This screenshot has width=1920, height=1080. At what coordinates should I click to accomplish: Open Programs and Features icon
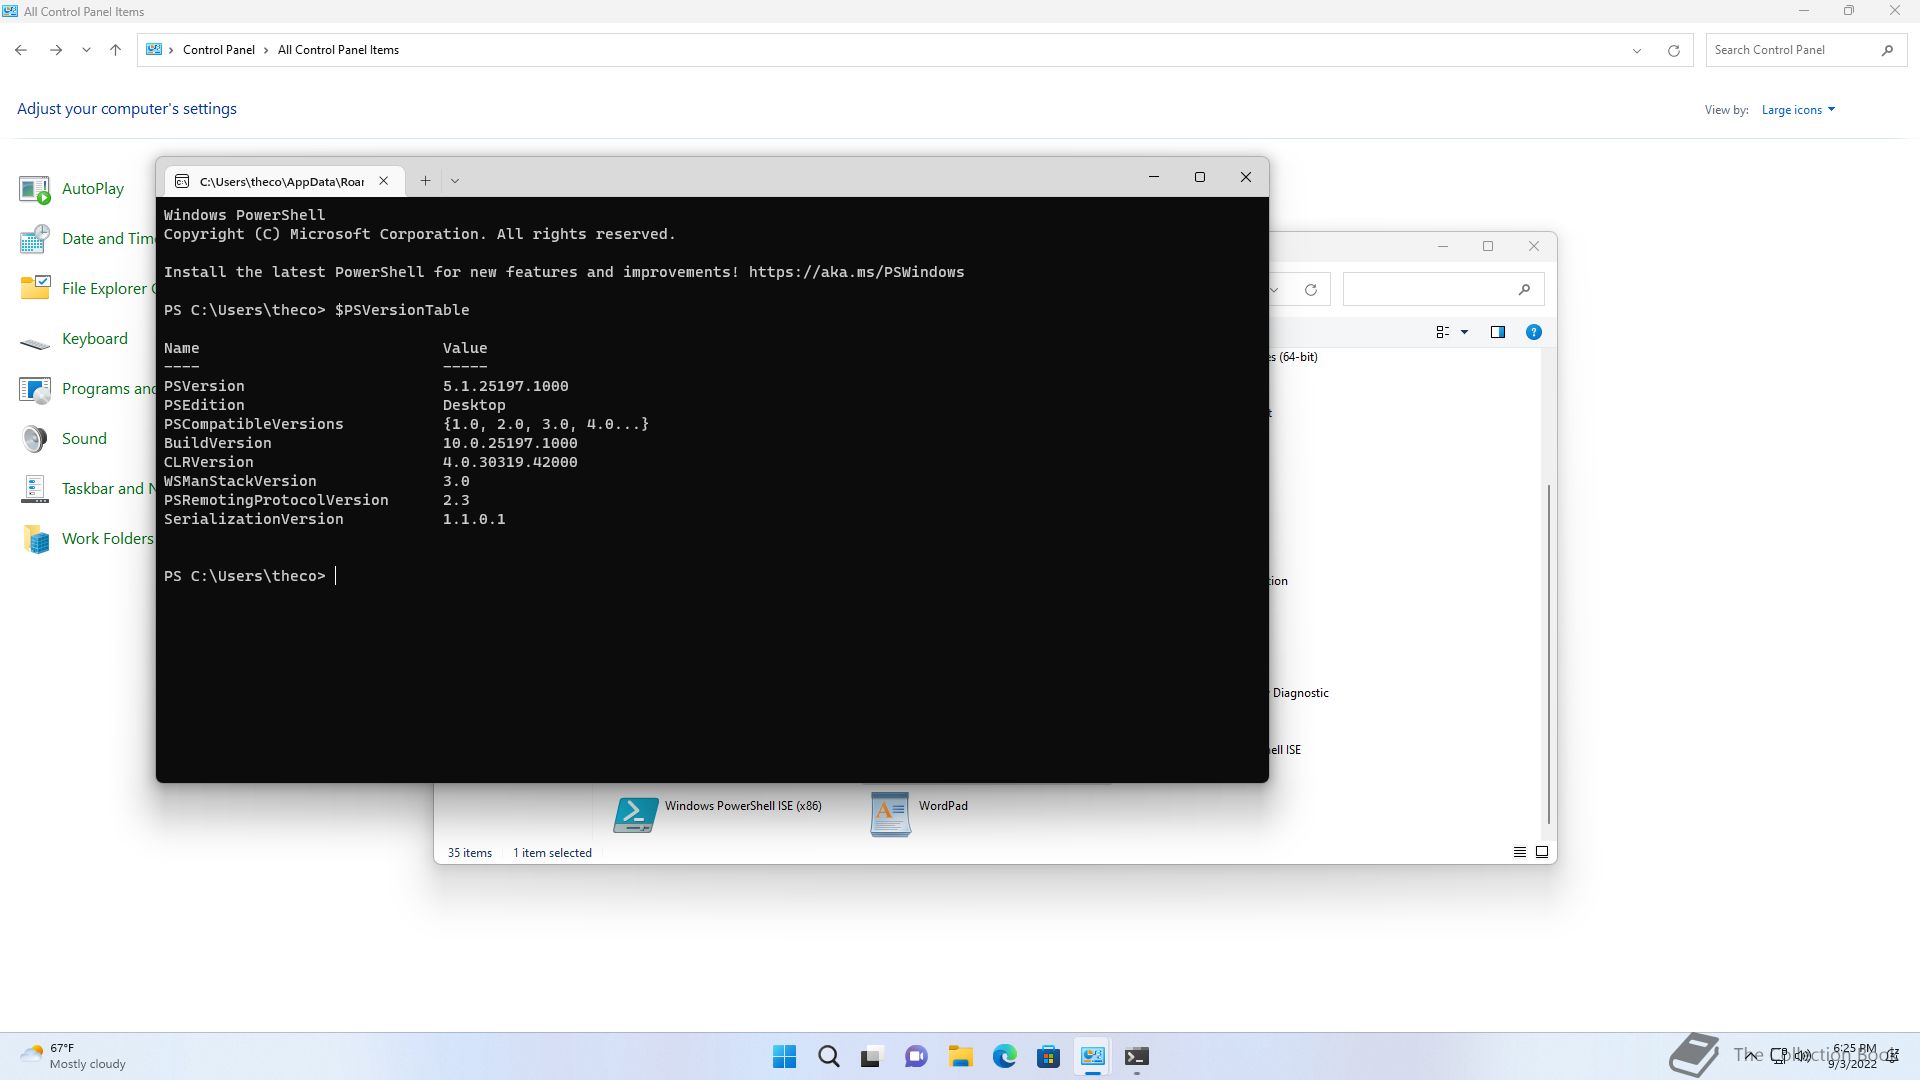point(35,389)
